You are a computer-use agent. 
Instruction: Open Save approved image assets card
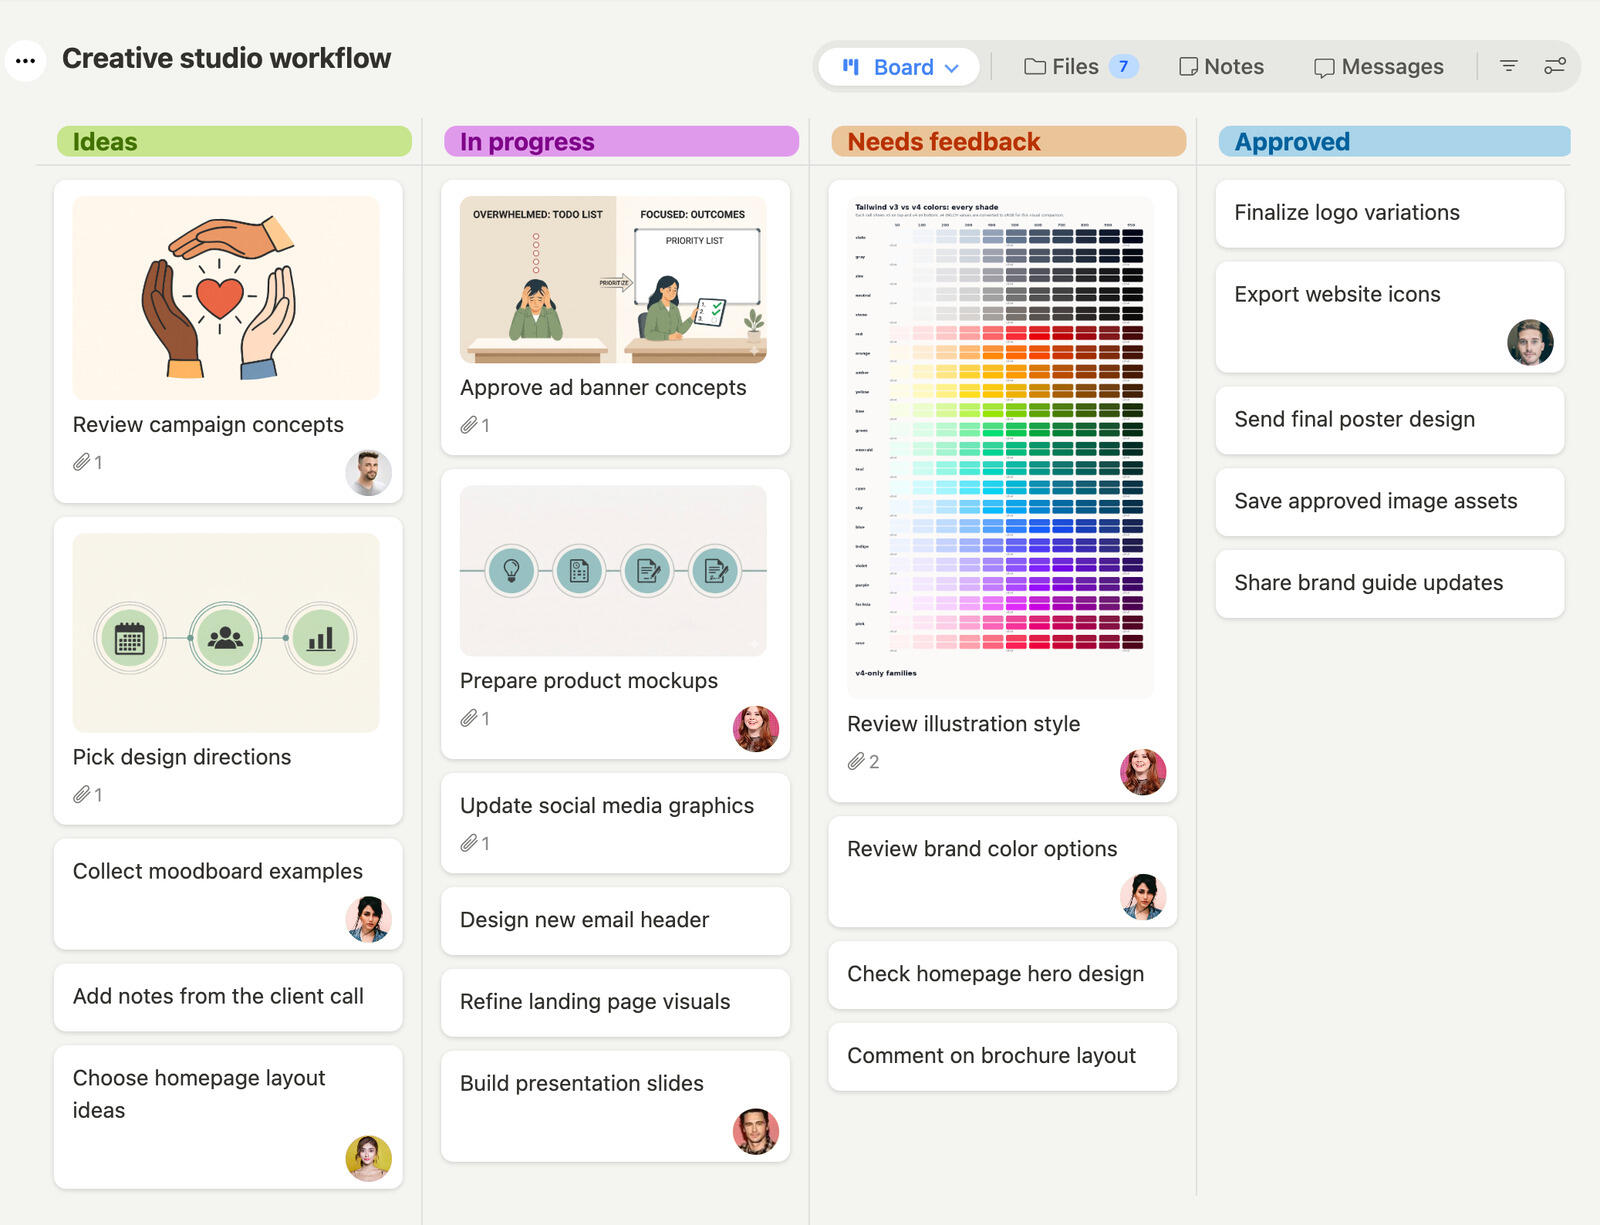(x=1390, y=502)
